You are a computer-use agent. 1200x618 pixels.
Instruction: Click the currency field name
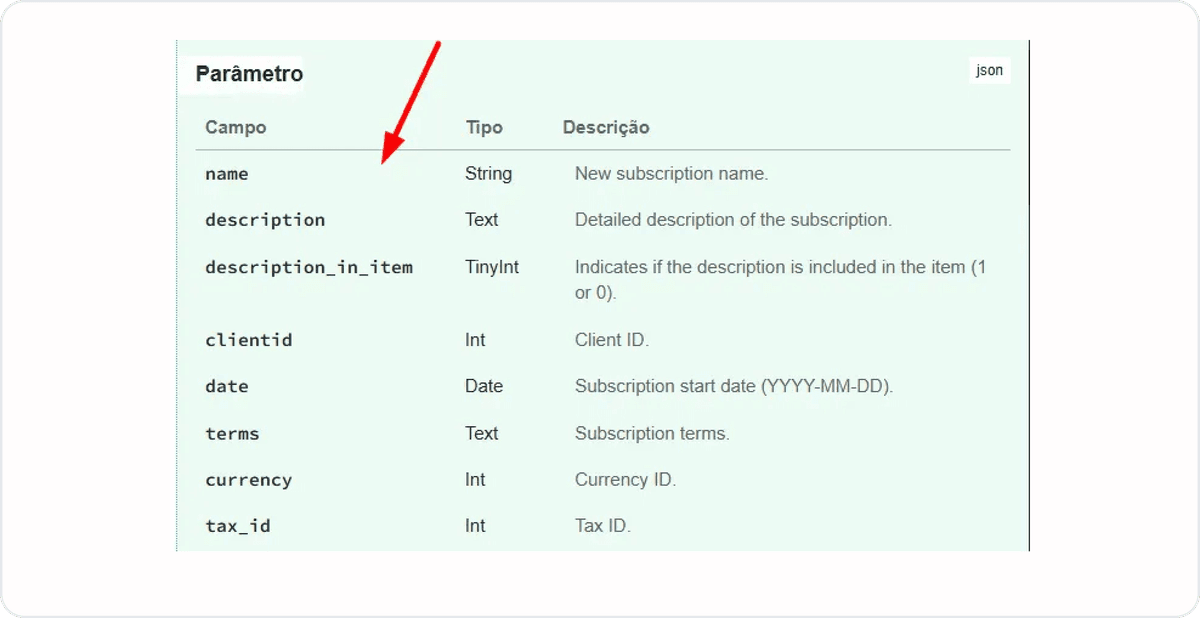249,480
